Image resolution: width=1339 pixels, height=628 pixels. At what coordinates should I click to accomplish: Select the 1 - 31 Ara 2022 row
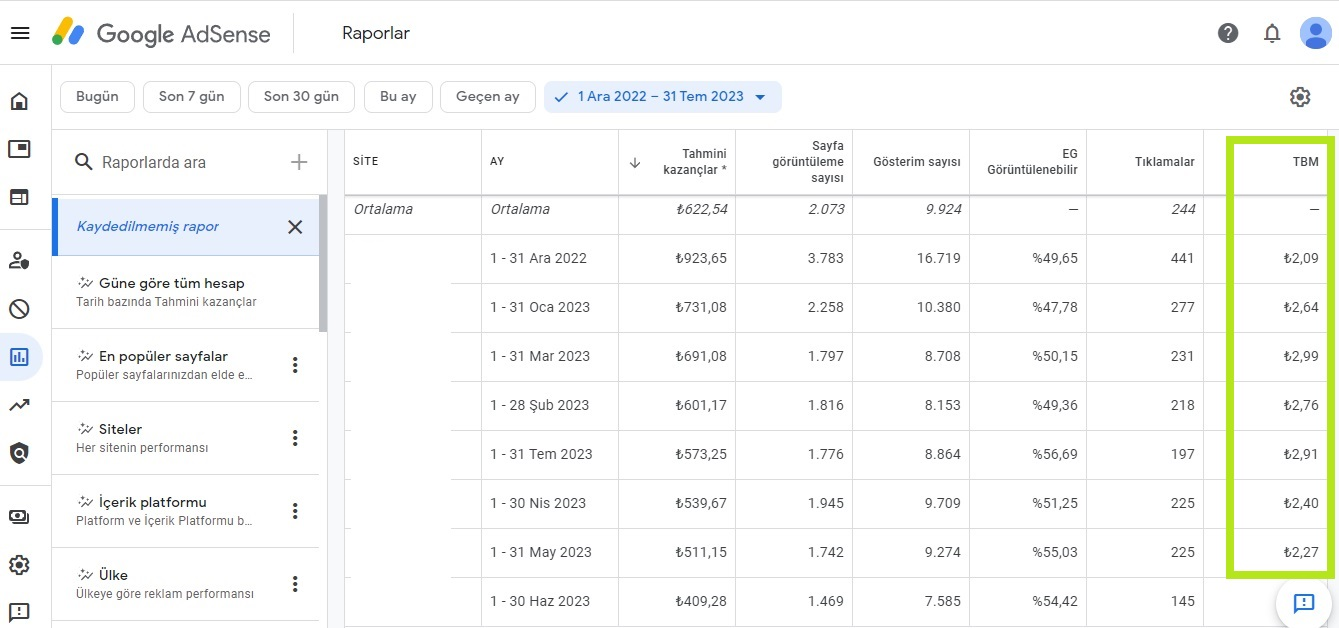pos(838,259)
